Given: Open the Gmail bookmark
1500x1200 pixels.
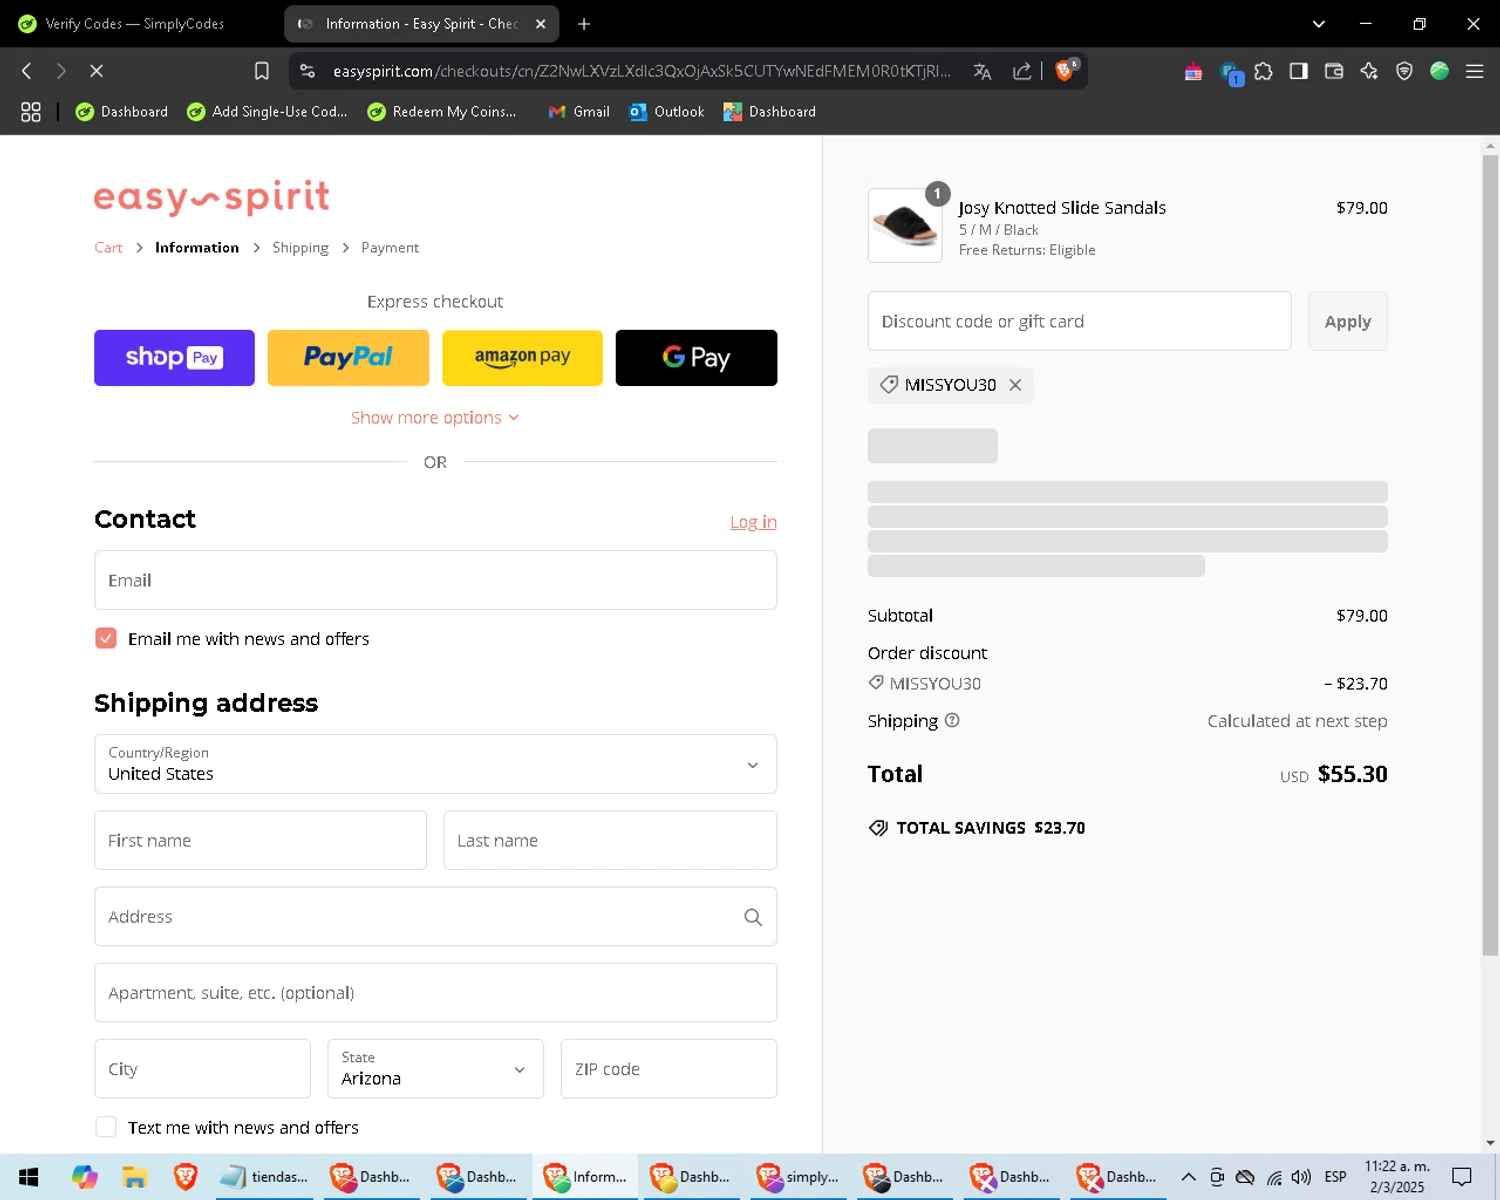Looking at the screenshot, I should [579, 112].
